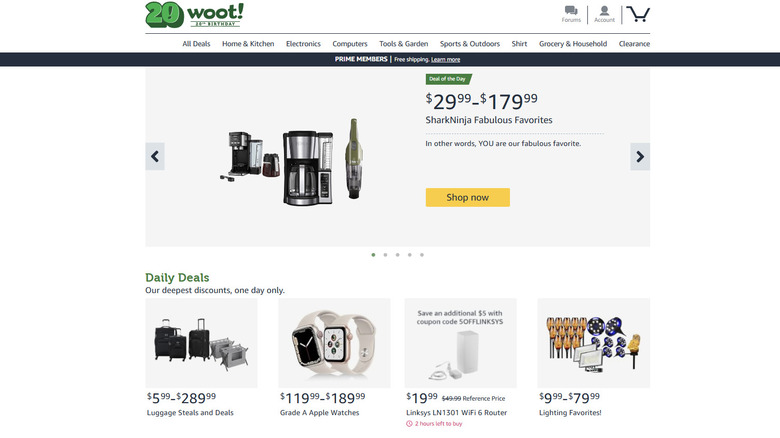The width and height of the screenshot is (780, 438).
Task: Select the fifth carousel dot indicator
Action: [422, 255]
